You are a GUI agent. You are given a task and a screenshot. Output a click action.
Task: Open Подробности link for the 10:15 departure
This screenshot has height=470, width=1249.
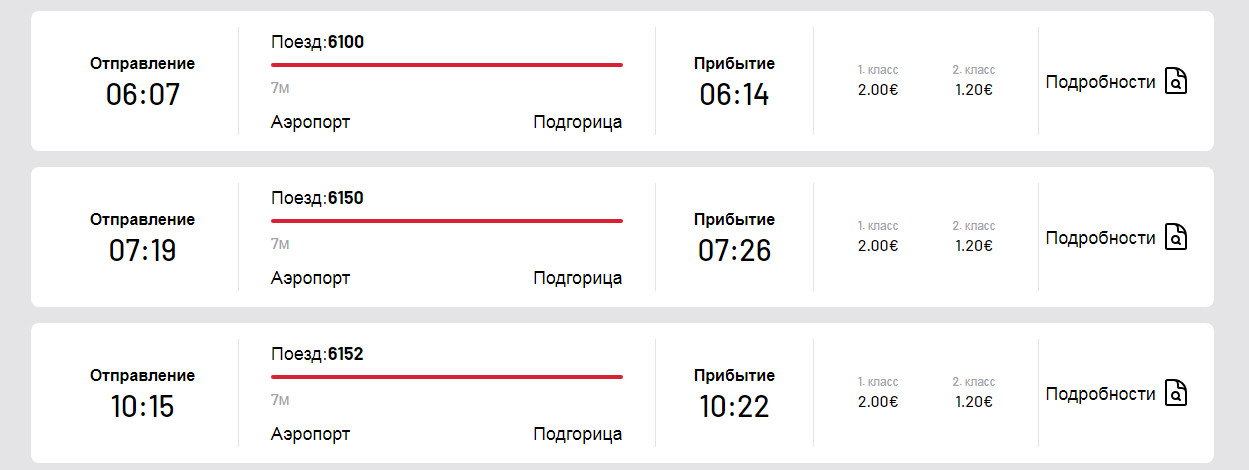(1100, 394)
